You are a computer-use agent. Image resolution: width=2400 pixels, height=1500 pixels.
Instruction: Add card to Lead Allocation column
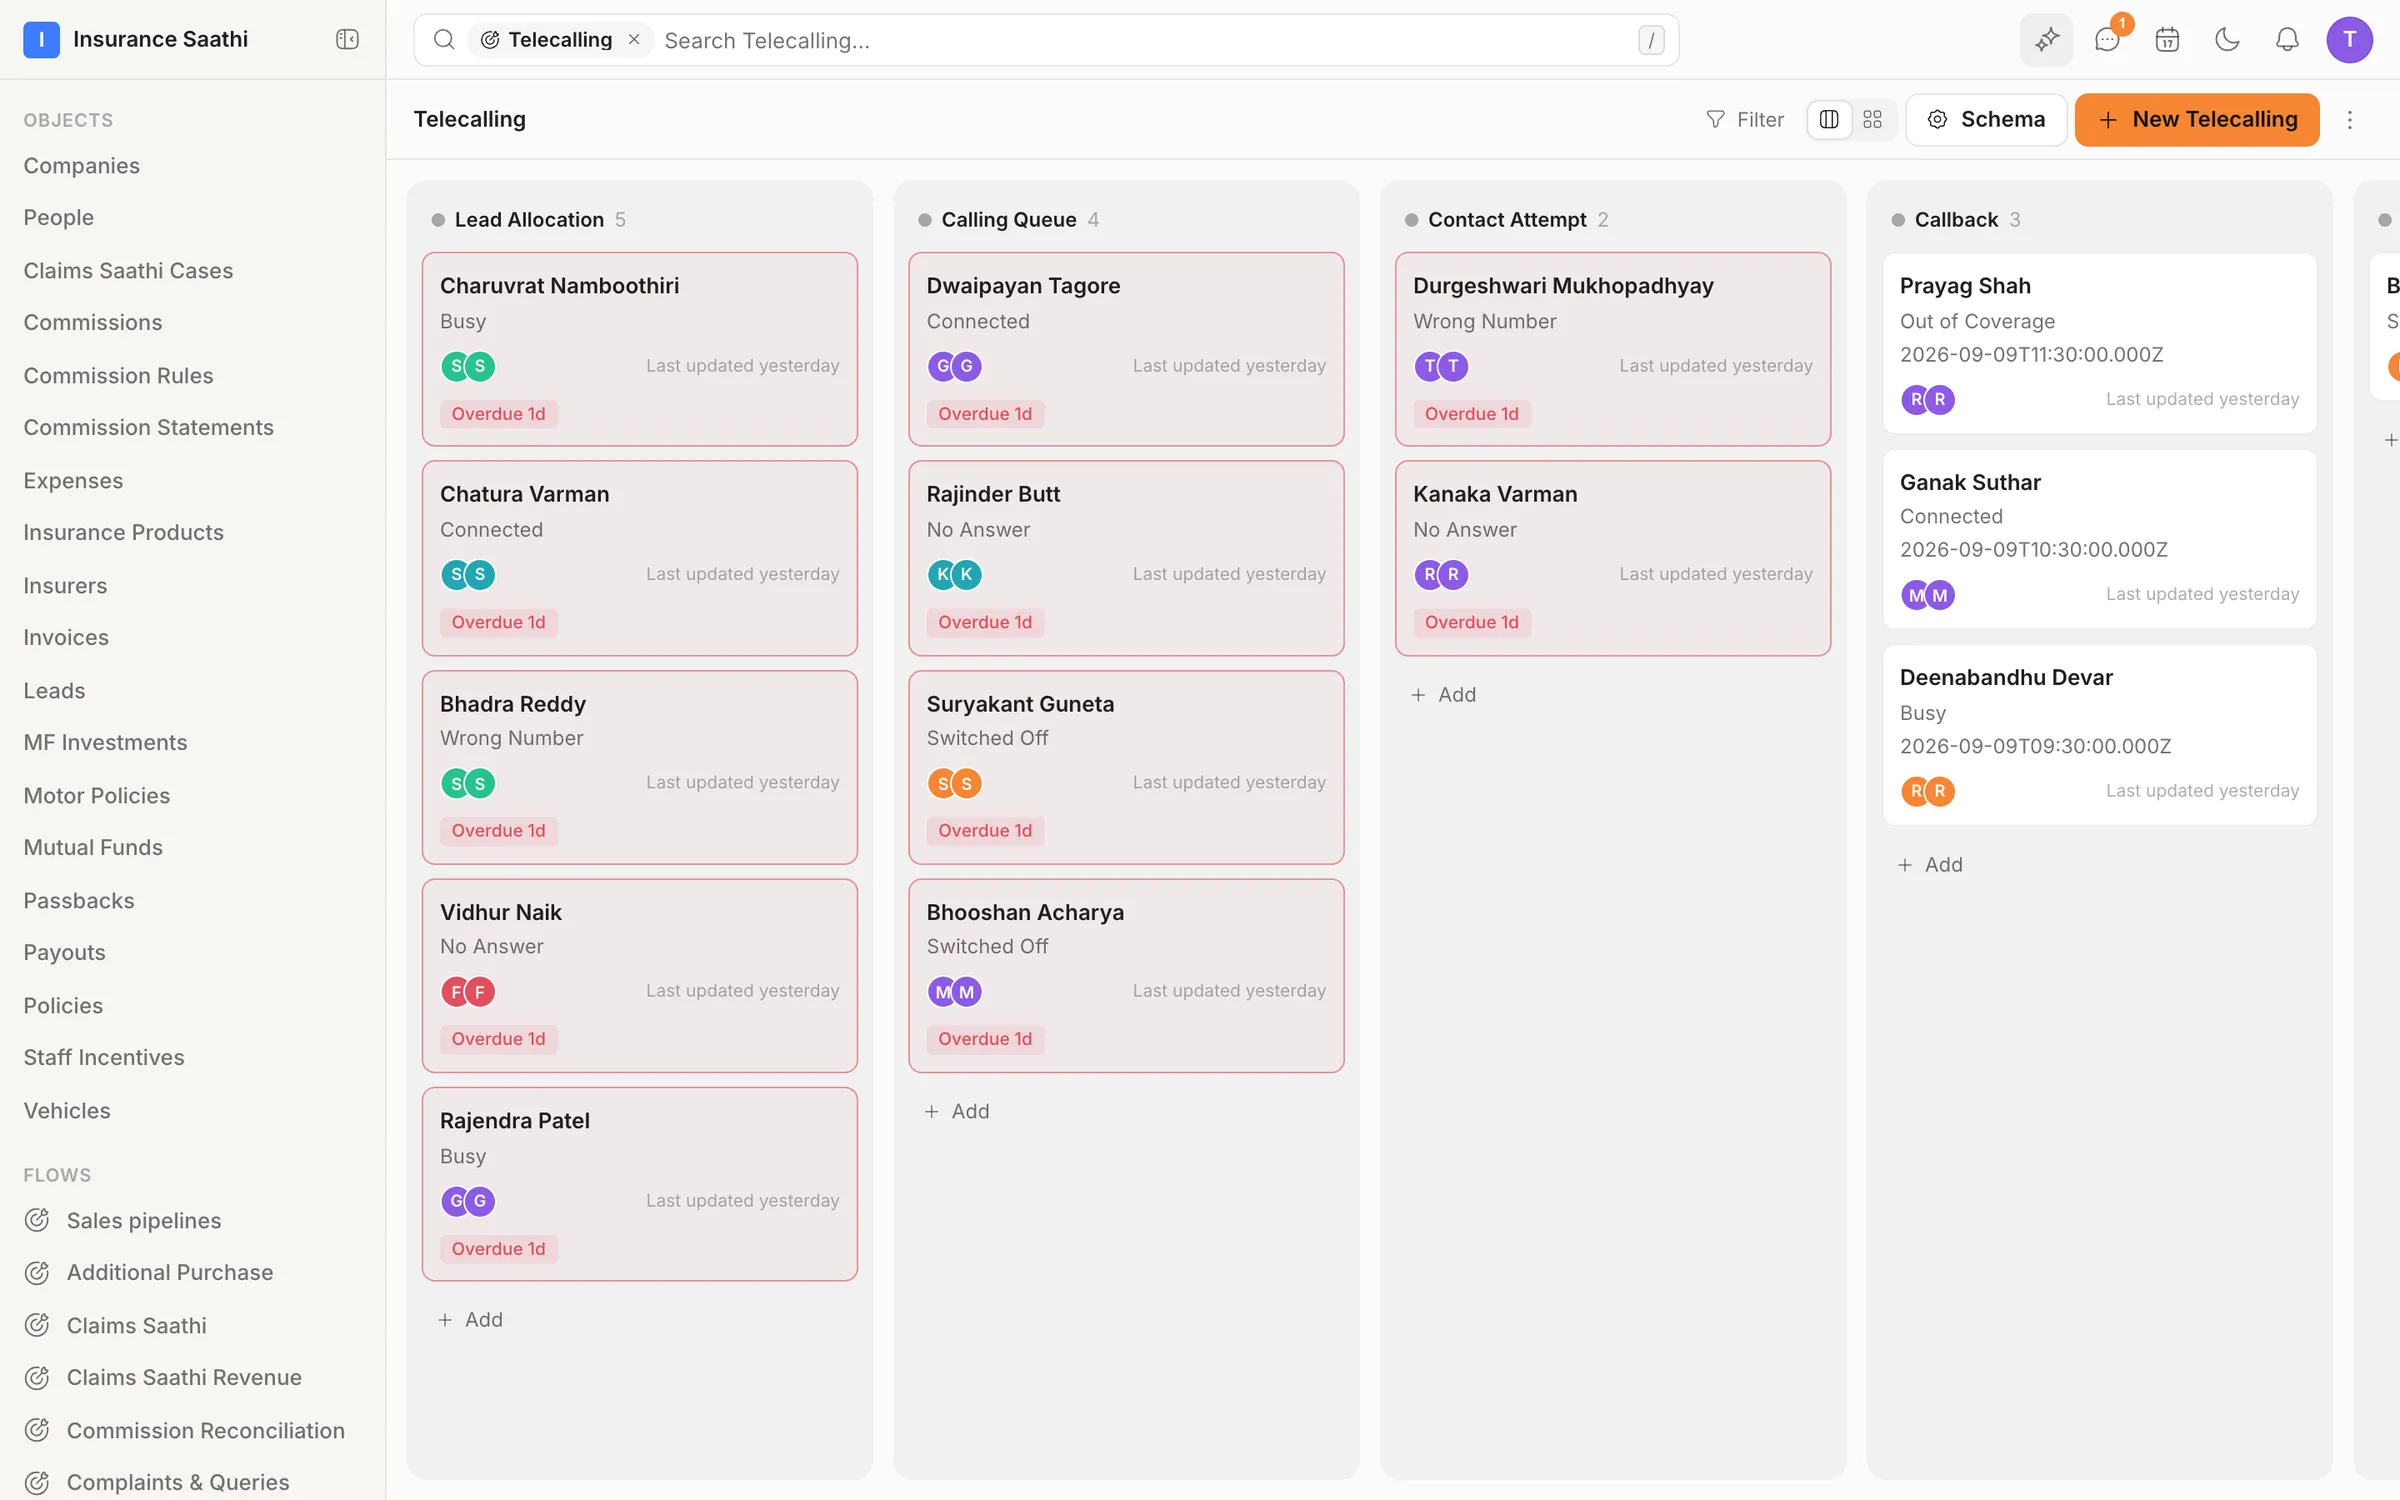tap(470, 1319)
